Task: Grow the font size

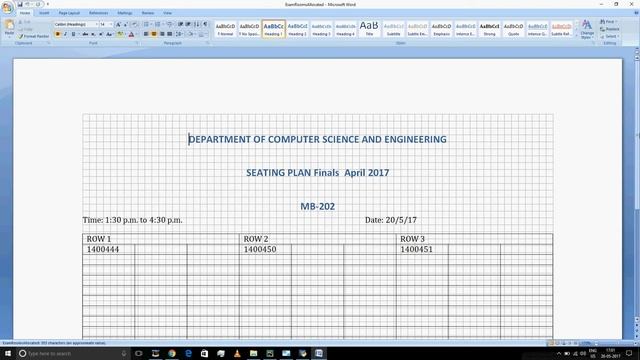Action: click(118, 24)
